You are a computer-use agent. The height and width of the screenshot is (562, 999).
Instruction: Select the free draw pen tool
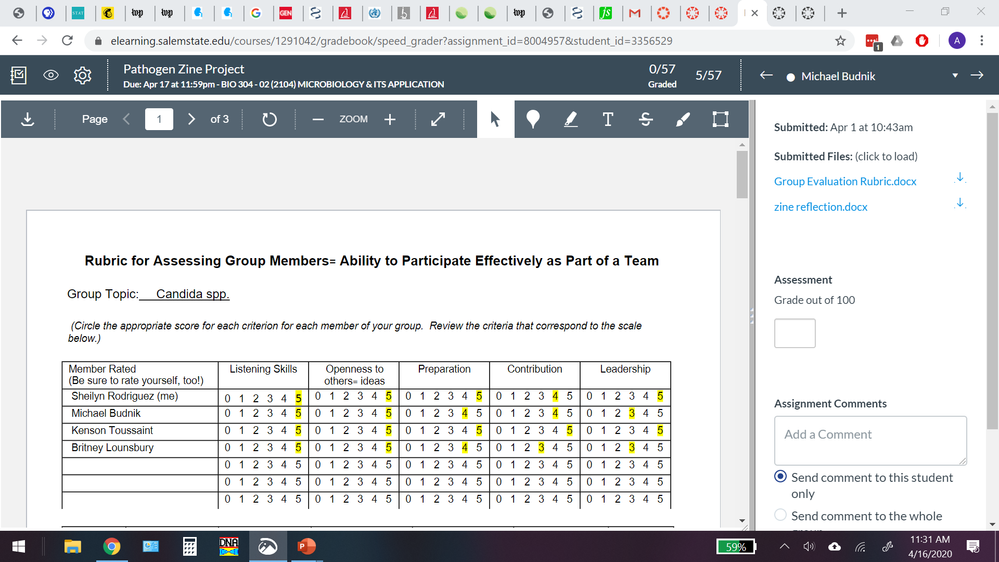[683, 119]
